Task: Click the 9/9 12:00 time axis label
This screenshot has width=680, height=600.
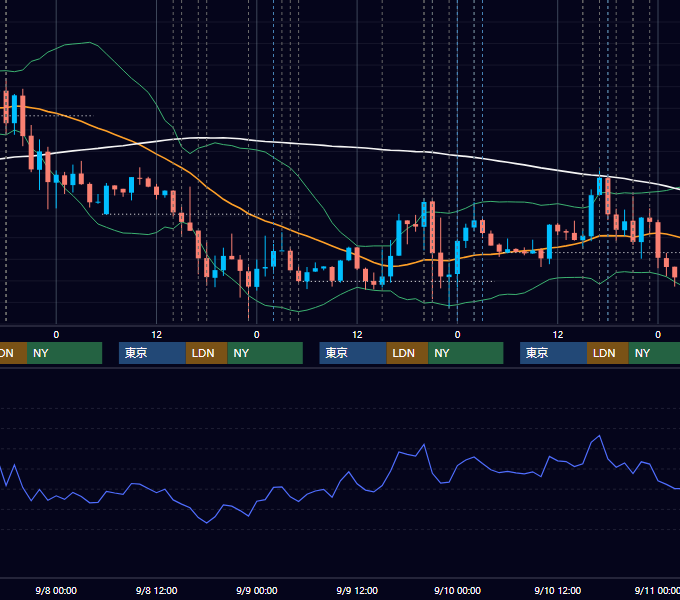Action: pos(357,590)
